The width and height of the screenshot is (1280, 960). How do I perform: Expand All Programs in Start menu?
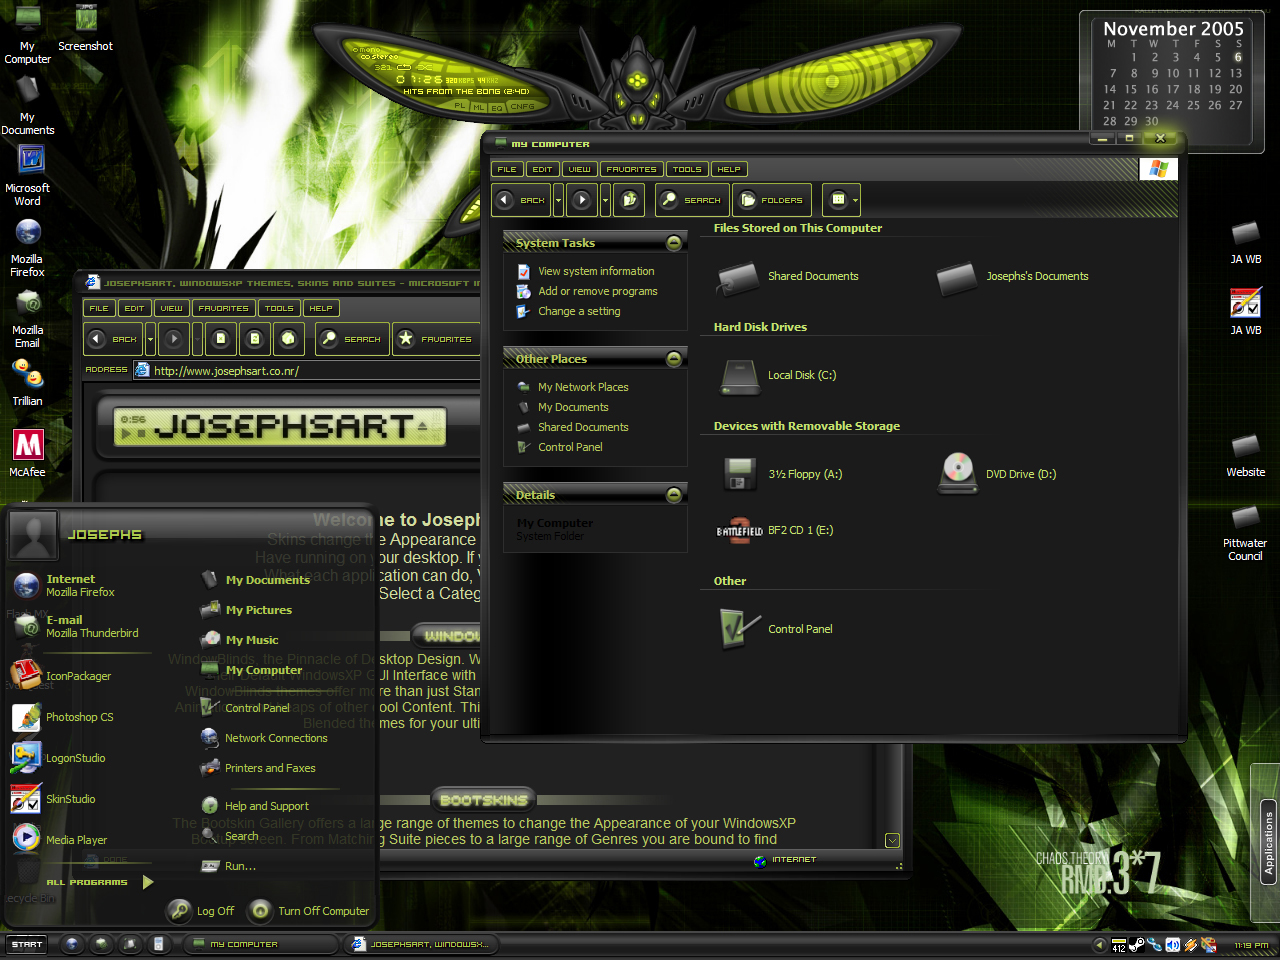click(x=99, y=882)
